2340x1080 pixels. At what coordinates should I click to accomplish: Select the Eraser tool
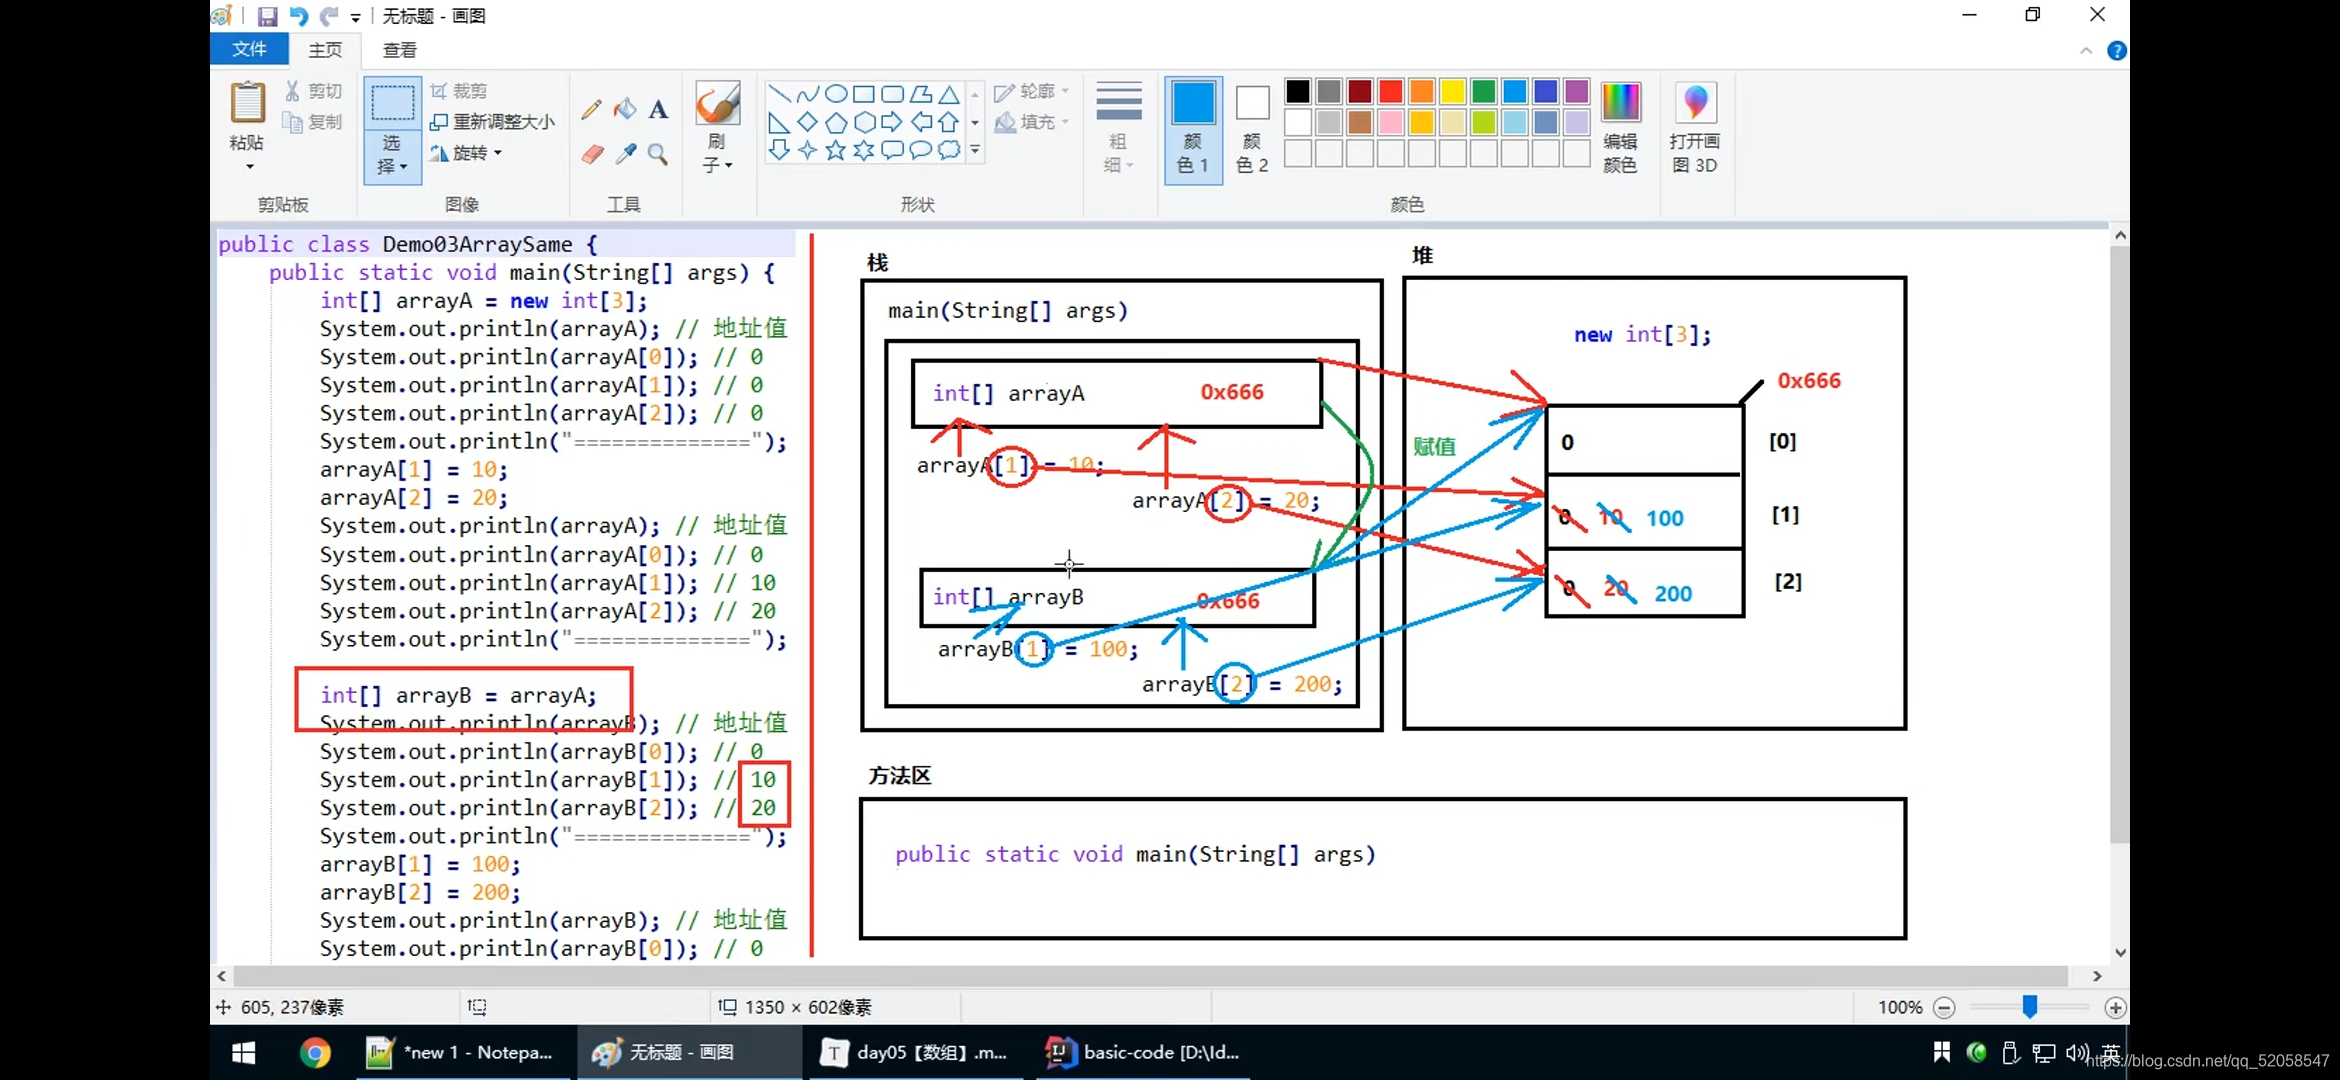592,154
